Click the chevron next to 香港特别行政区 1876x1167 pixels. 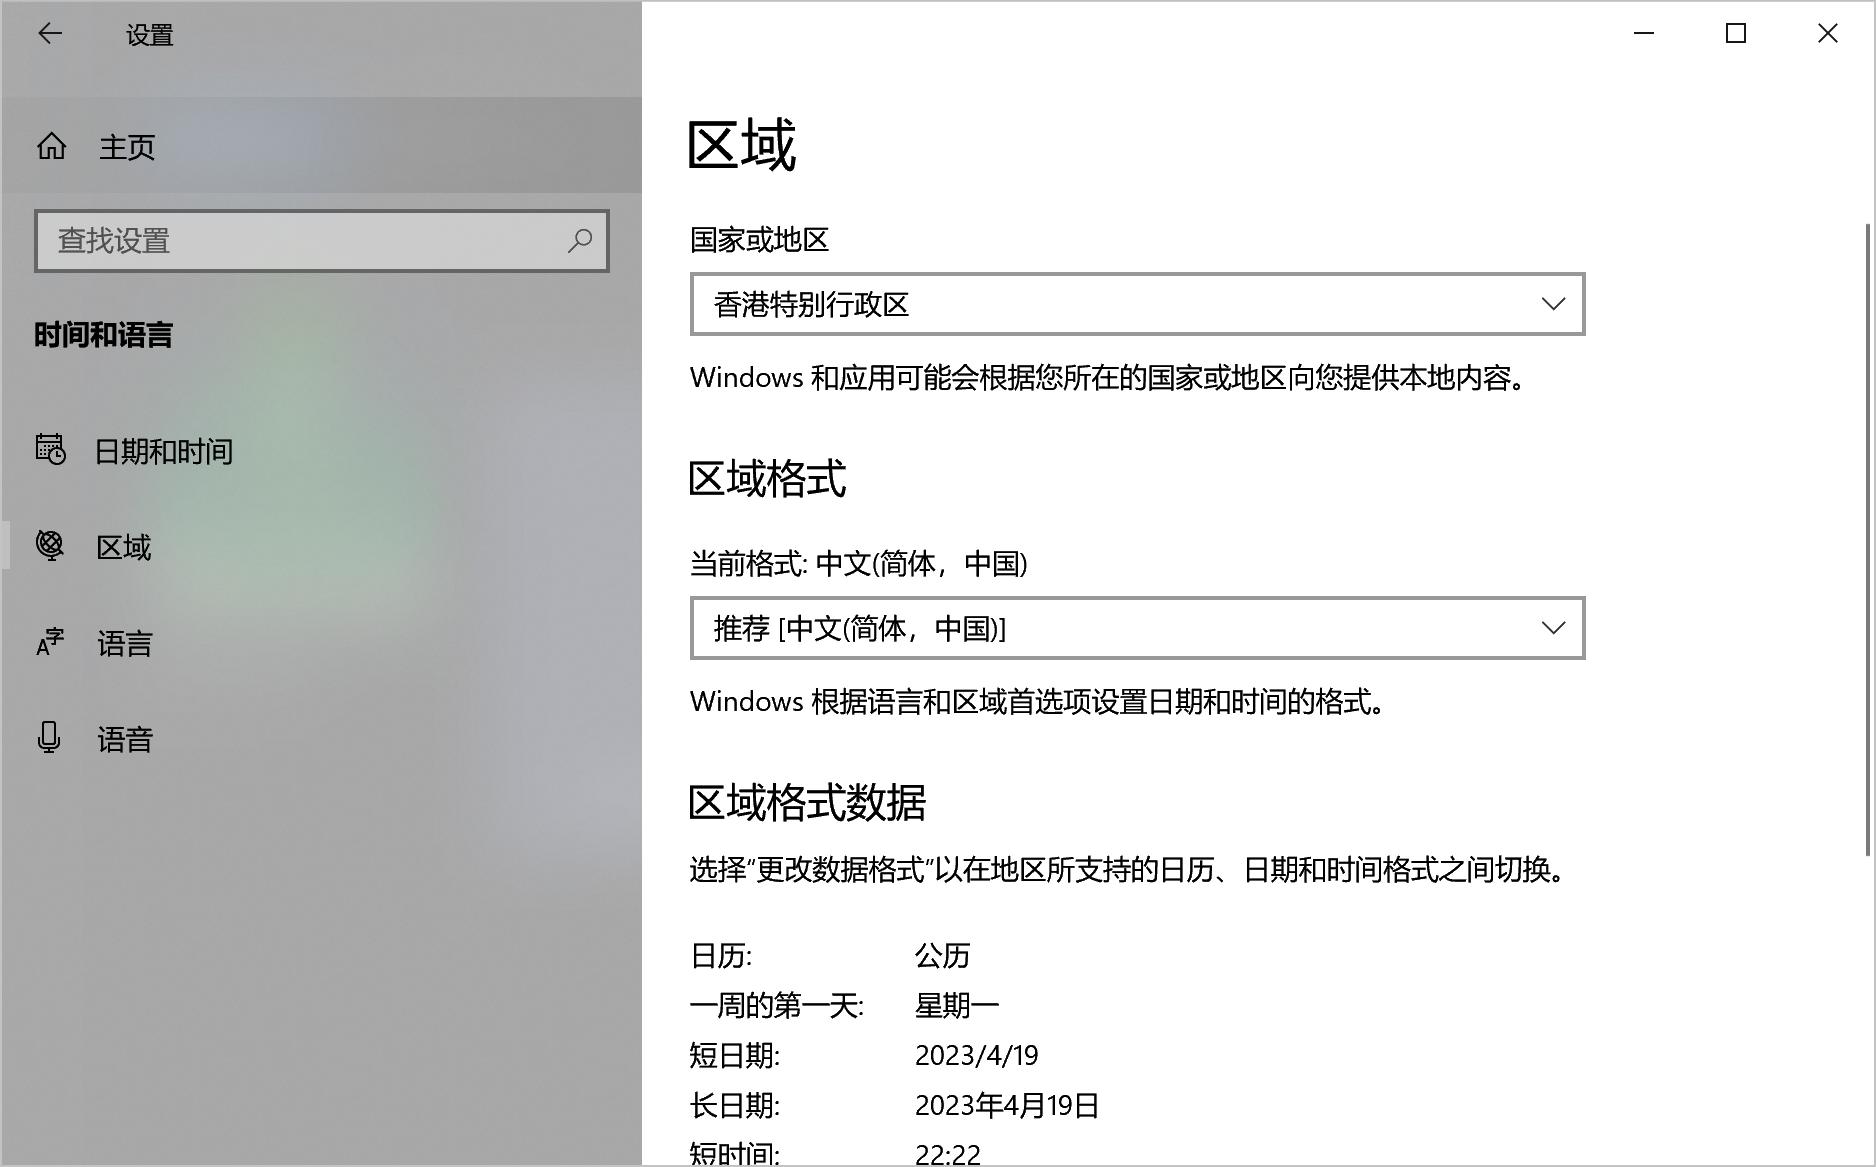pos(1552,305)
